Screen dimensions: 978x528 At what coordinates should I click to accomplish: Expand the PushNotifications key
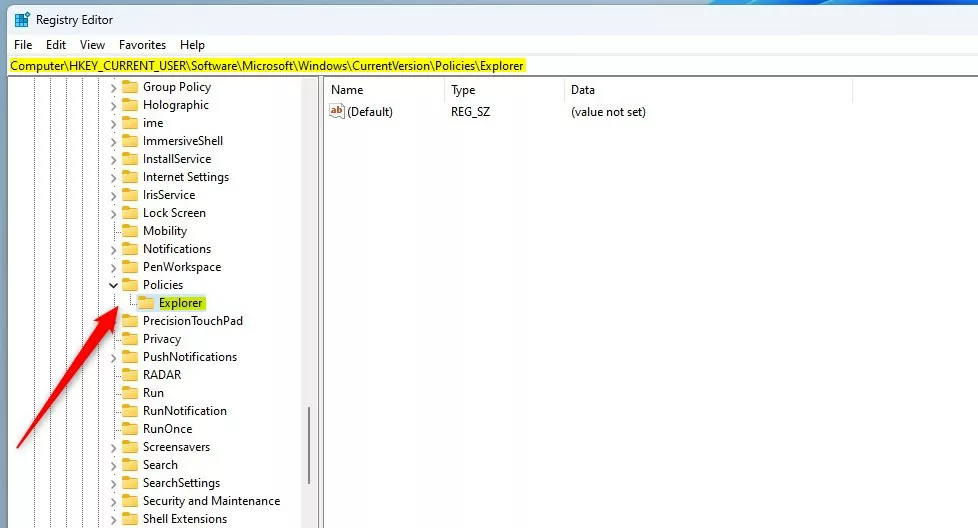click(113, 358)
